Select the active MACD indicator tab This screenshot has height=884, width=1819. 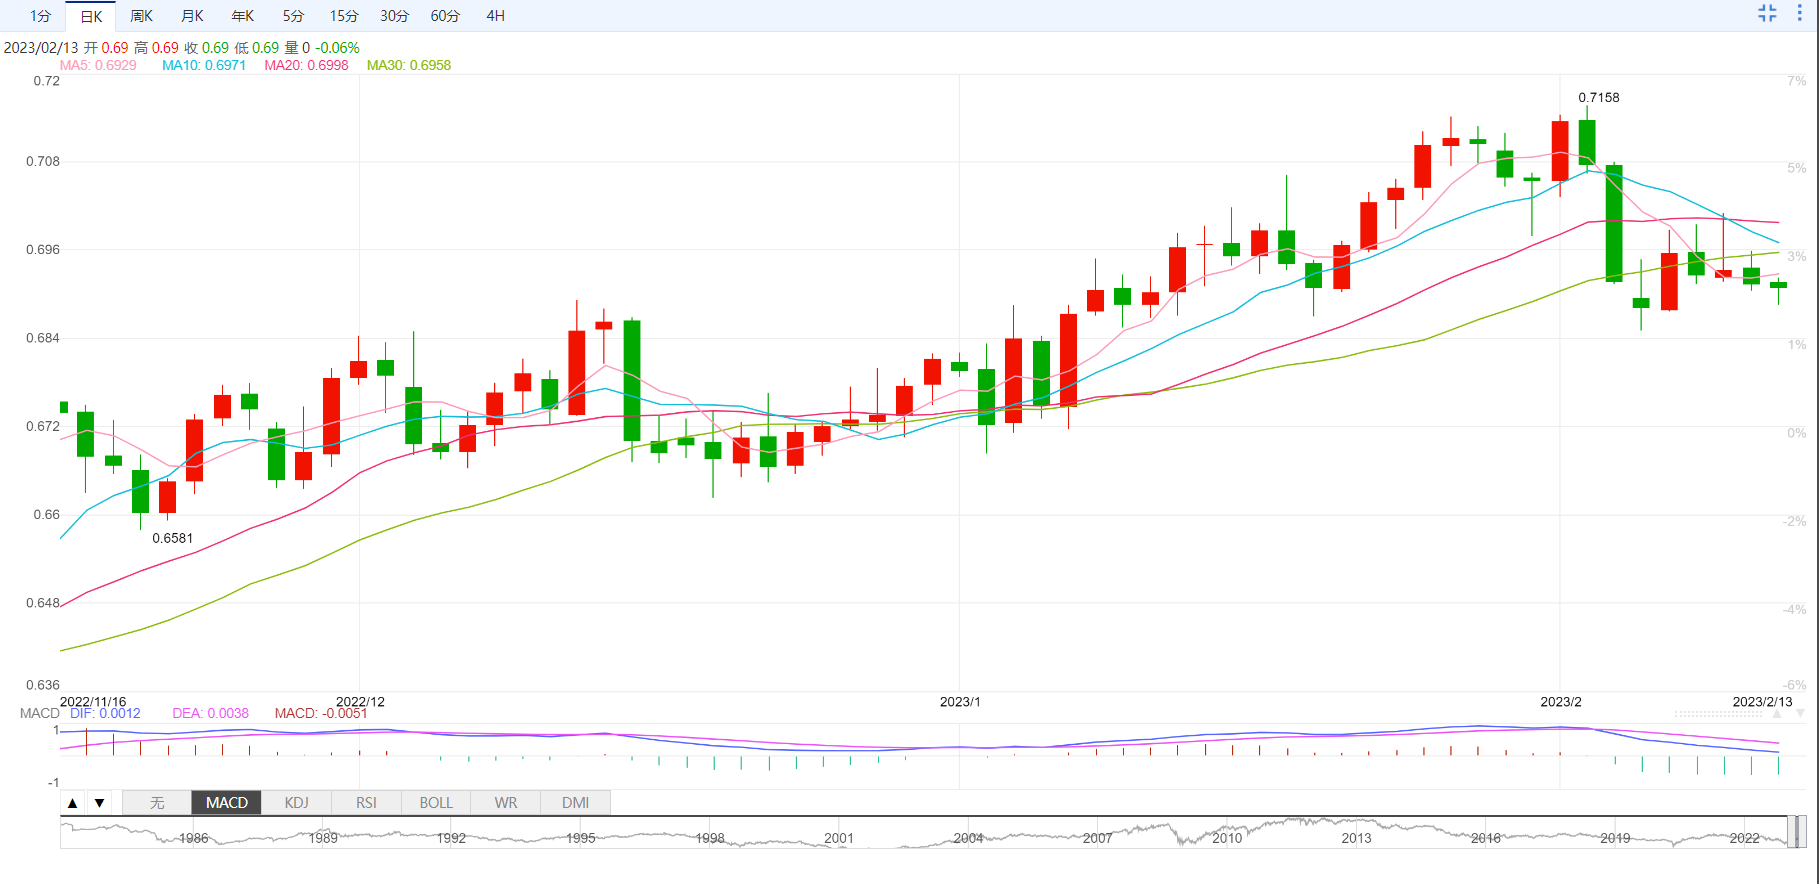point(227,803)
